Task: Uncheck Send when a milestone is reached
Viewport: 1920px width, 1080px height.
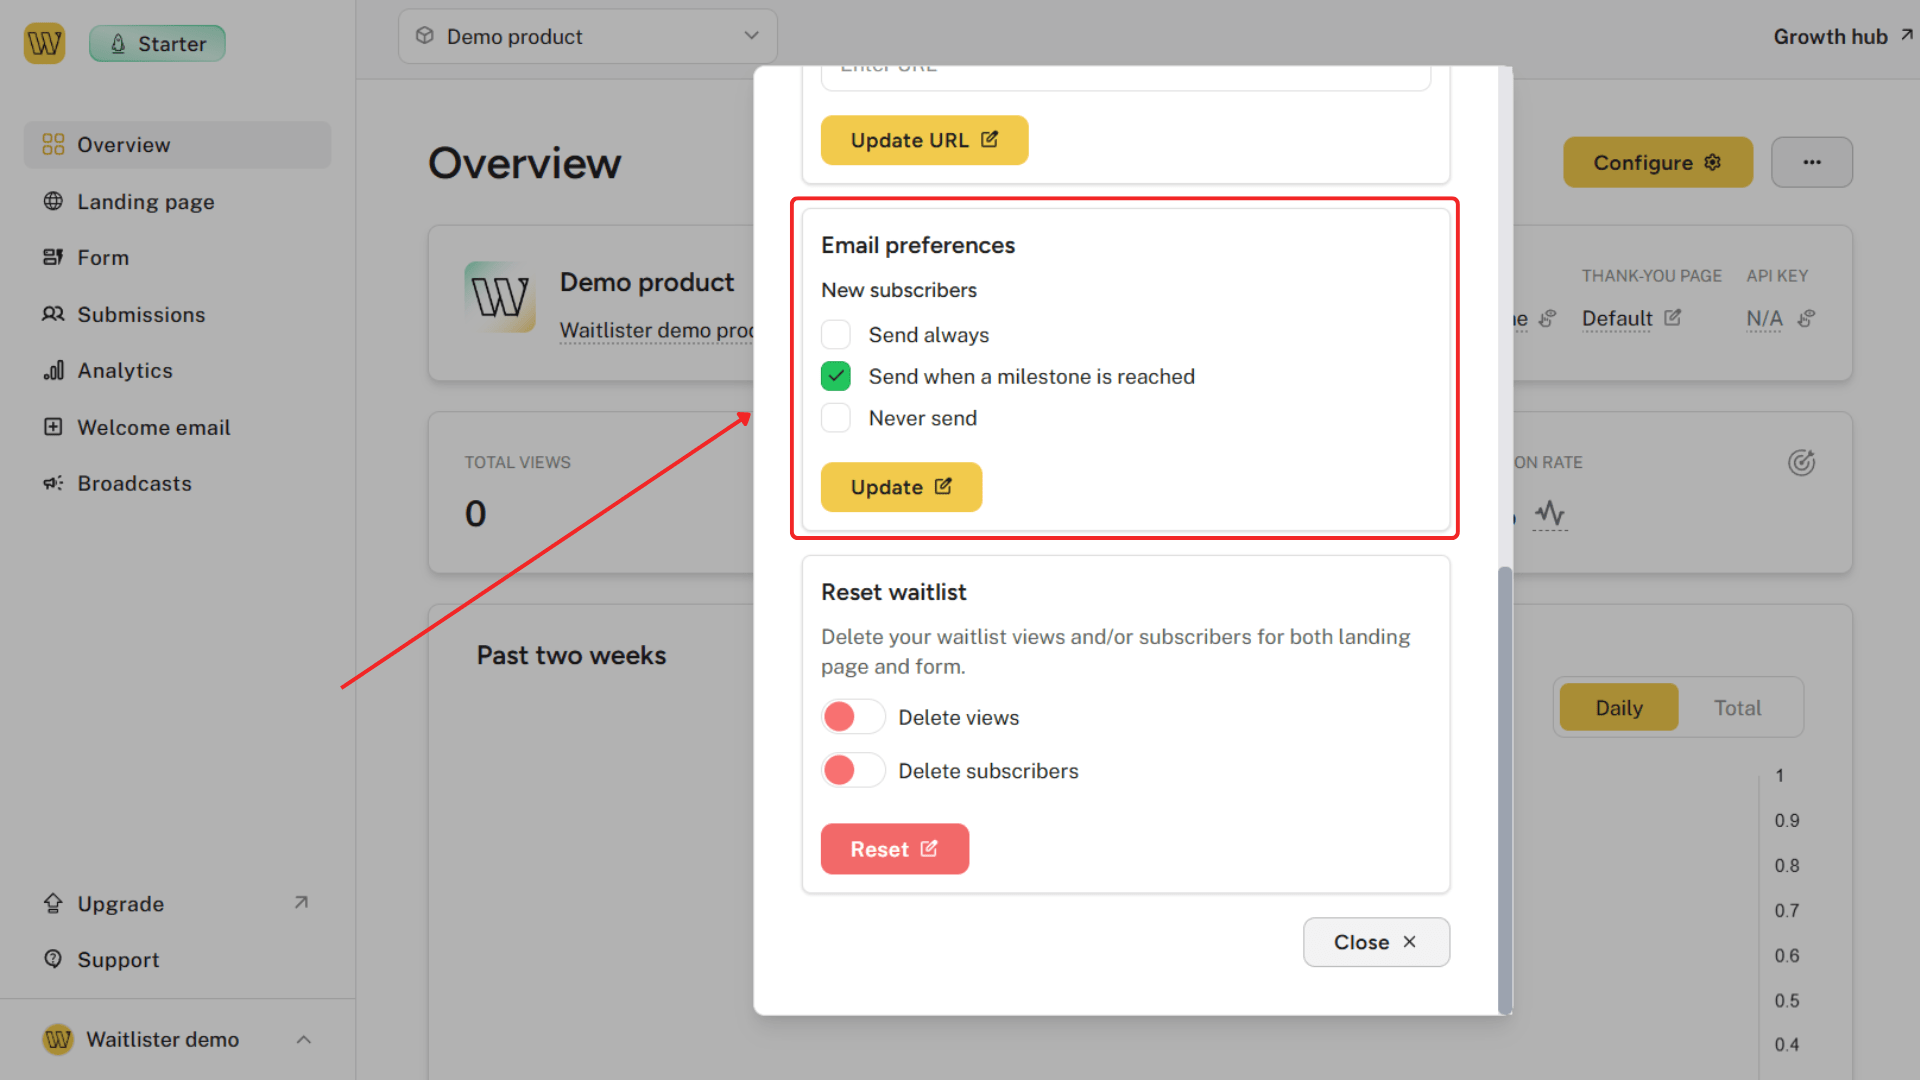Action: click(x=835, y=376)
